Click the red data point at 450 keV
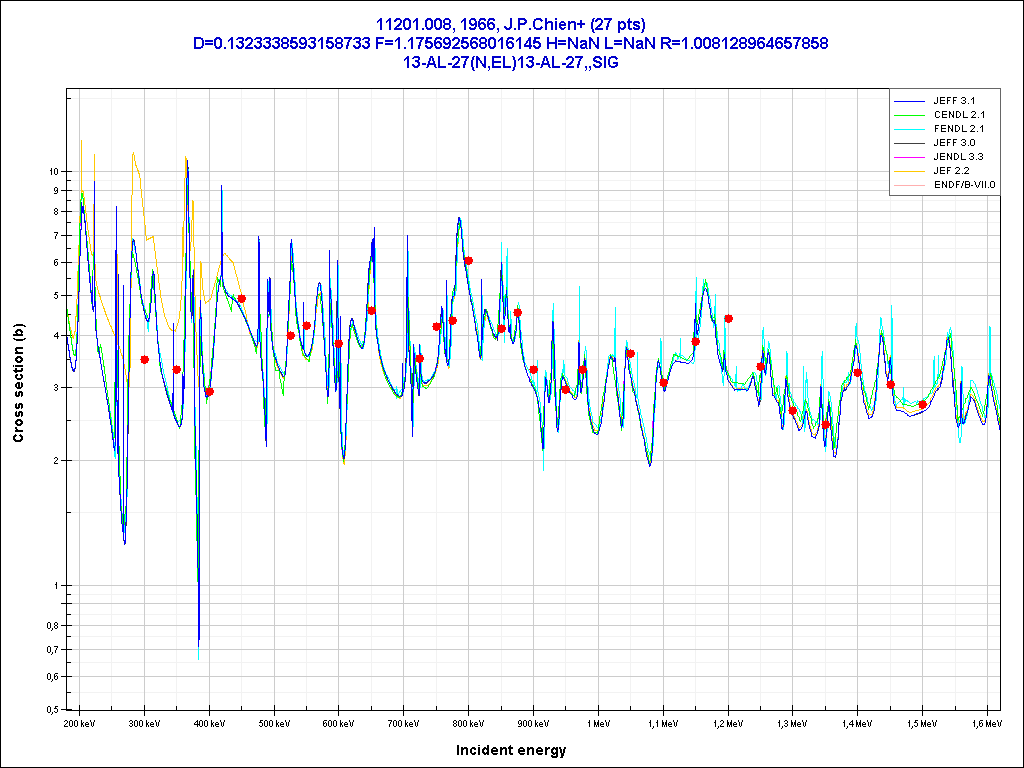The height and width of the screenshot is (768, 1024). tap(242, 299)
